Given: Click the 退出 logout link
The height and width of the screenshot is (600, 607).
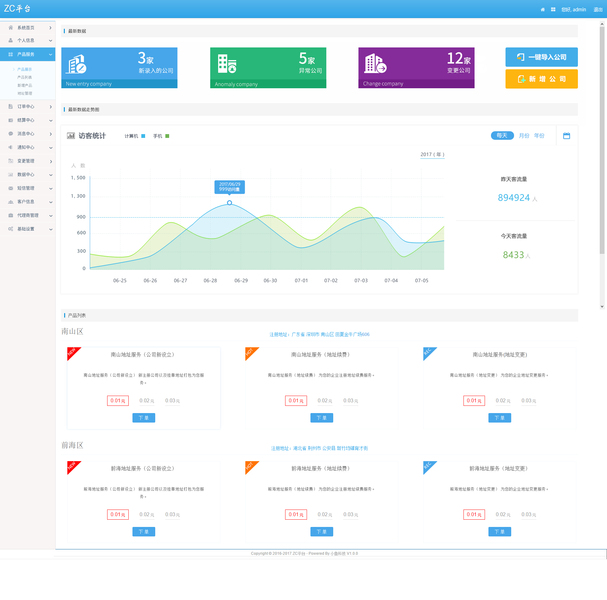Looking at the screenshot, I should (x=598, y=9).
